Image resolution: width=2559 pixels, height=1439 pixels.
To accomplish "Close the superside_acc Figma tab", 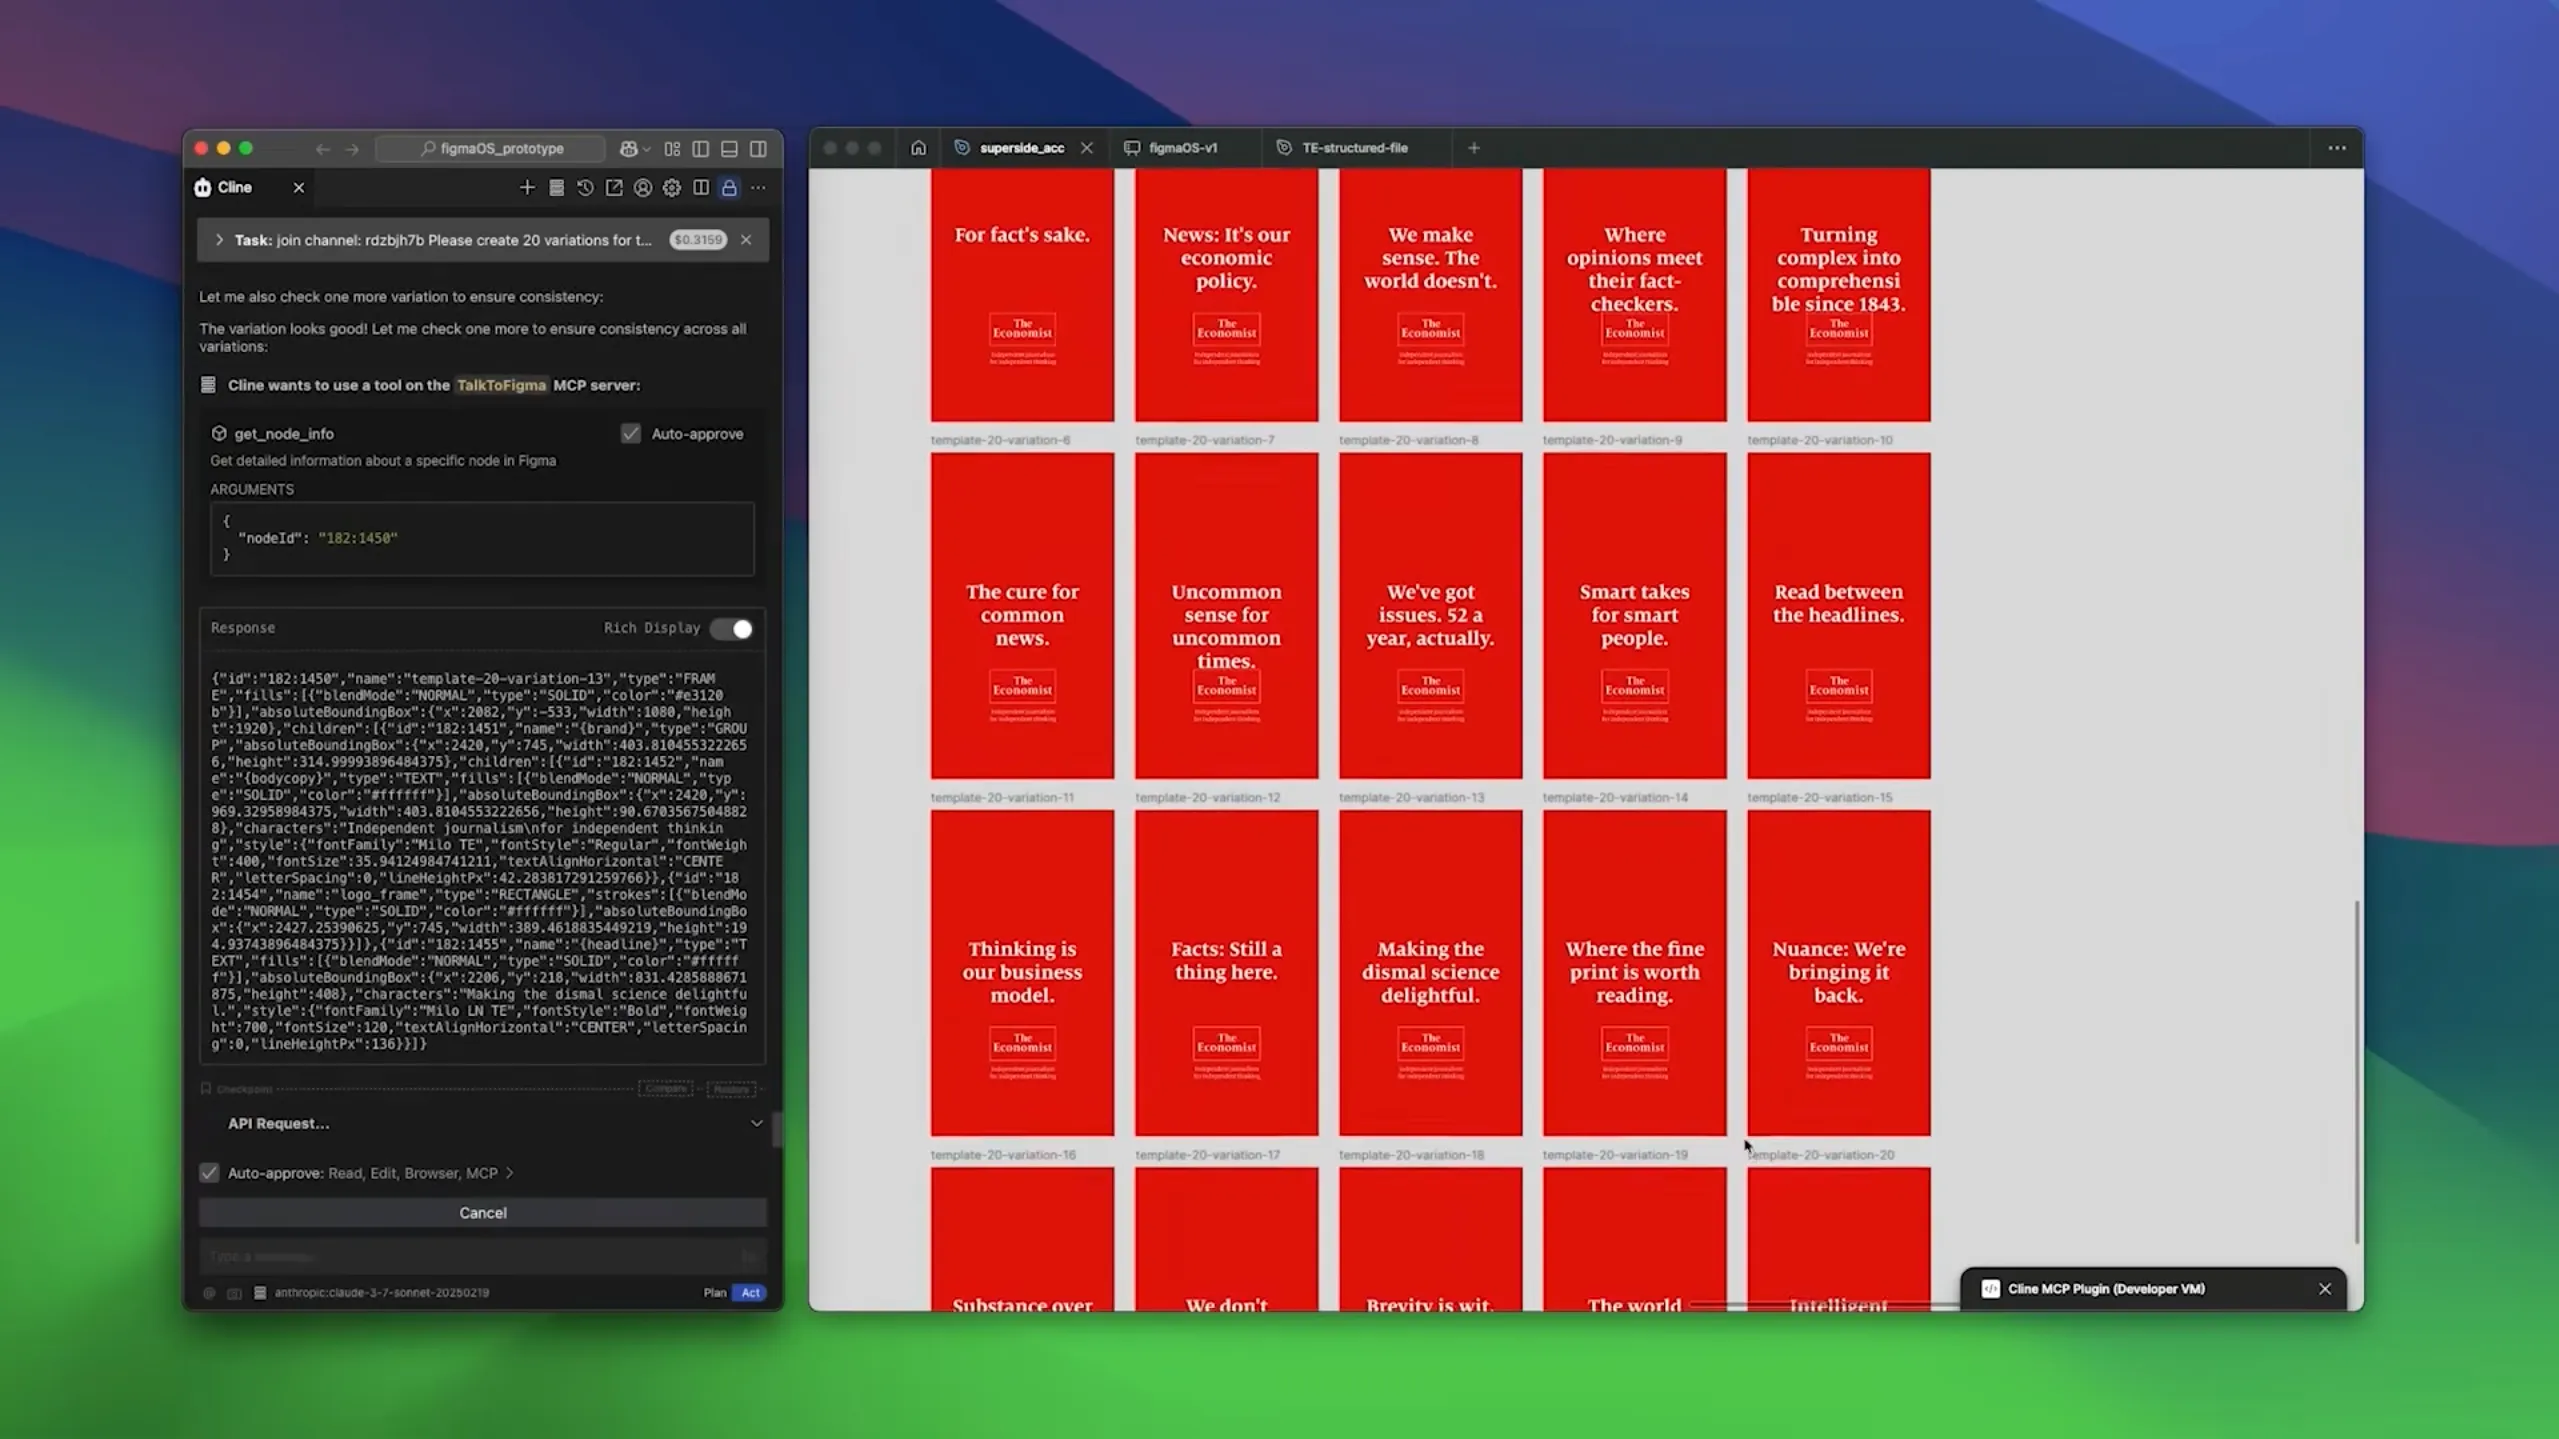I will (1087, 147).
